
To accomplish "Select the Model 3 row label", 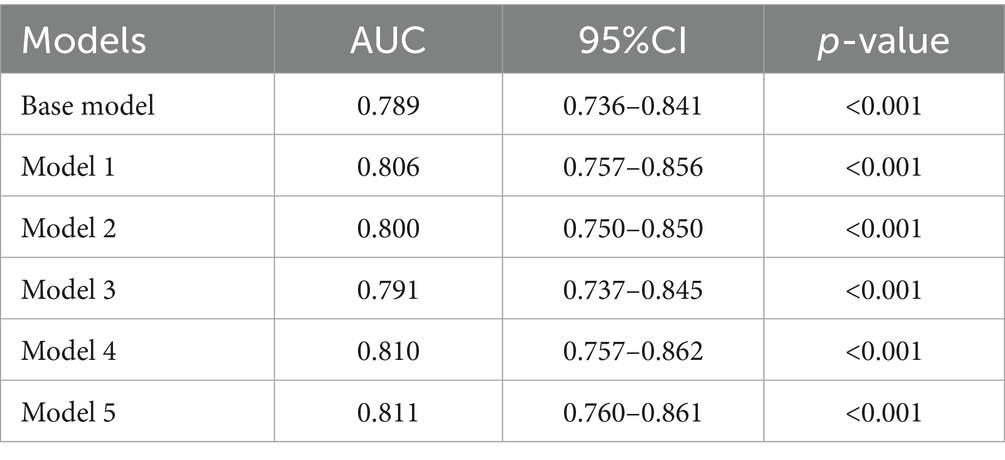I will 68,290.
